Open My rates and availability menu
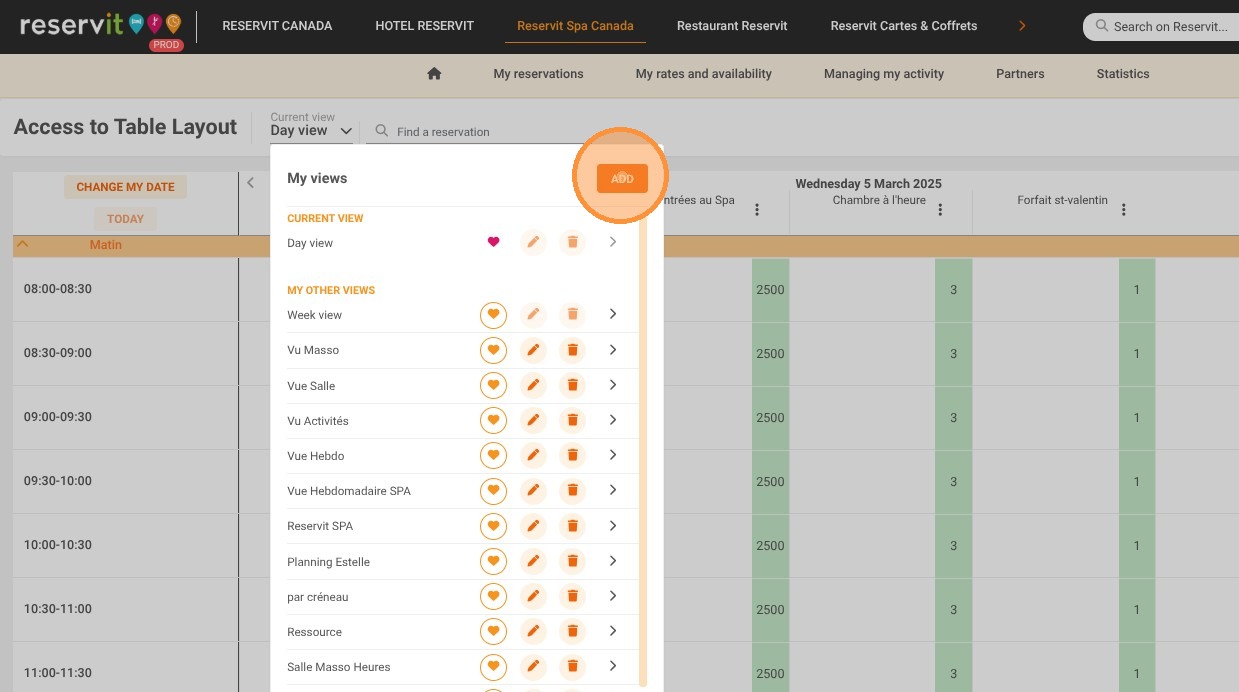 pos(704,74)
